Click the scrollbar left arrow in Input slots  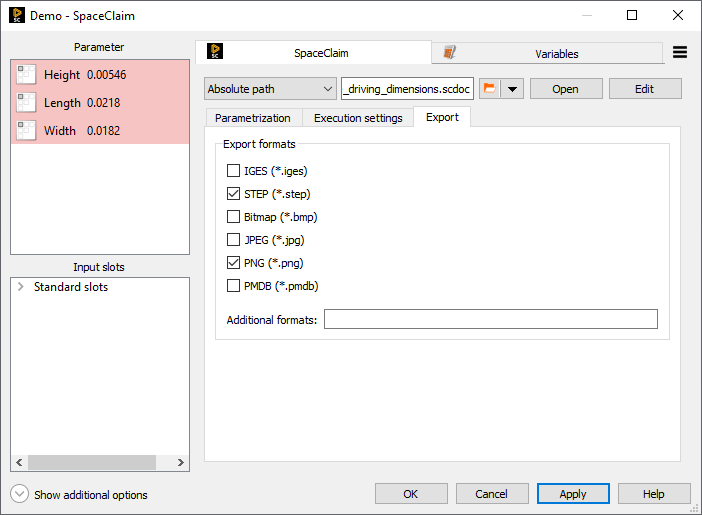(x=19, y=462)
